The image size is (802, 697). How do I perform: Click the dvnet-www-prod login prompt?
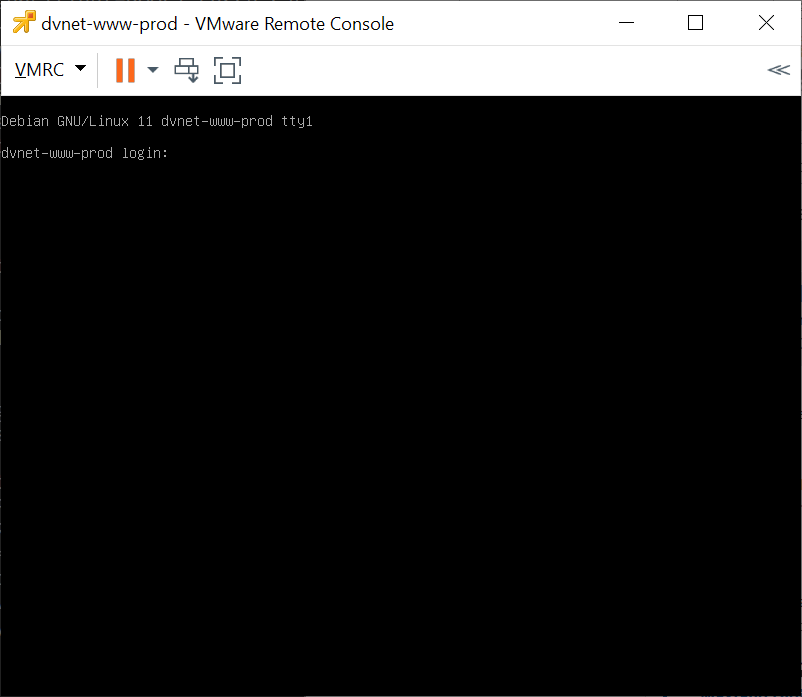pyautogui.click(x=85, y=153)
